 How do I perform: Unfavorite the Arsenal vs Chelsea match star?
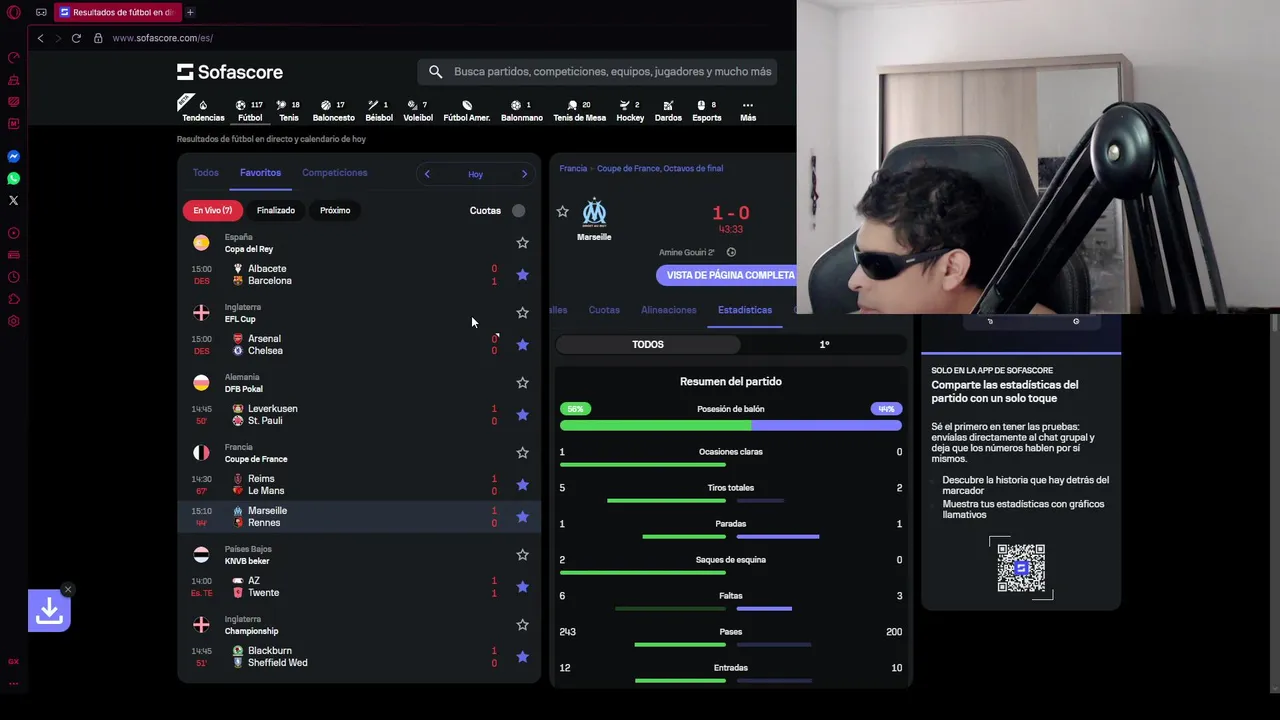pos(522,345)
